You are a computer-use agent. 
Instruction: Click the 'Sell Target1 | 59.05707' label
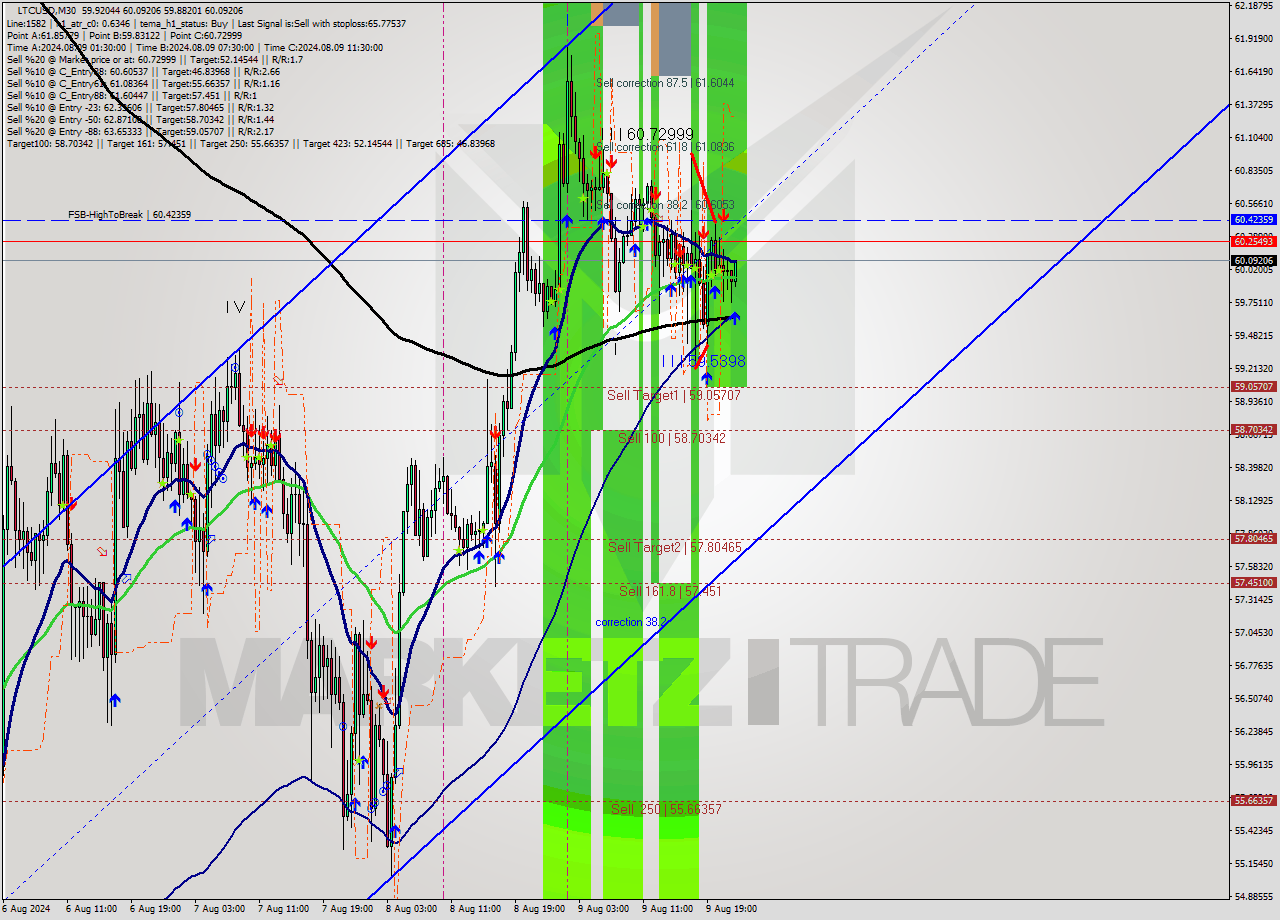coord(674,395)
